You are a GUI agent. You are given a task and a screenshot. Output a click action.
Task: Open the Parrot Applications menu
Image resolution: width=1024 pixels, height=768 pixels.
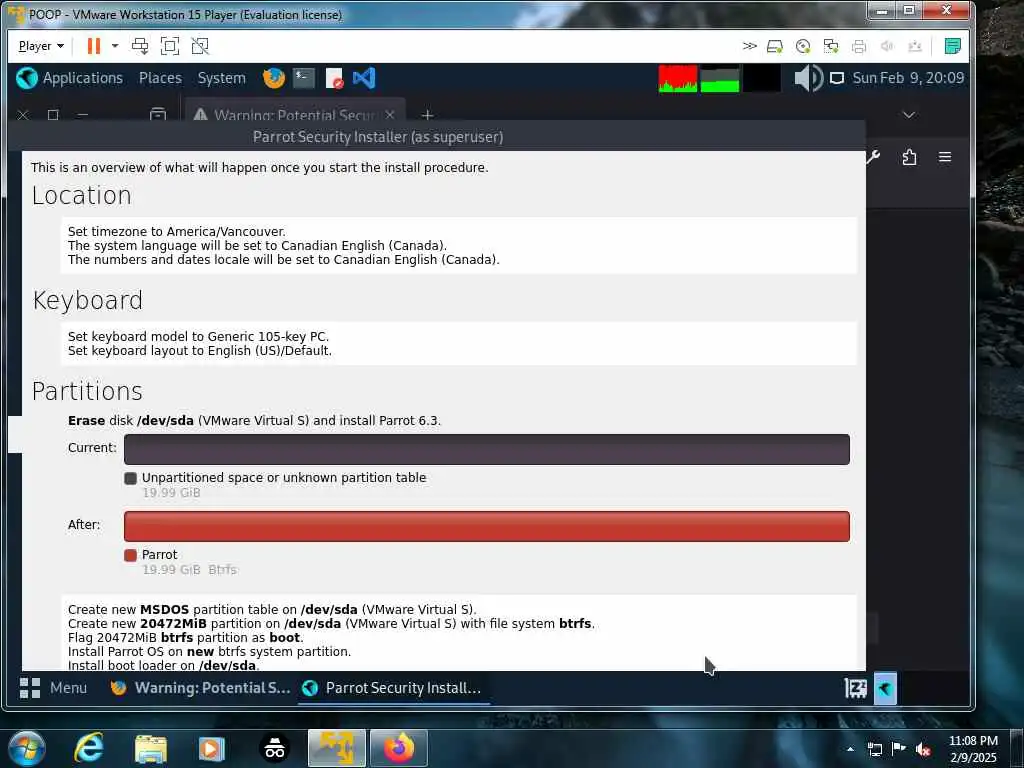70,78
